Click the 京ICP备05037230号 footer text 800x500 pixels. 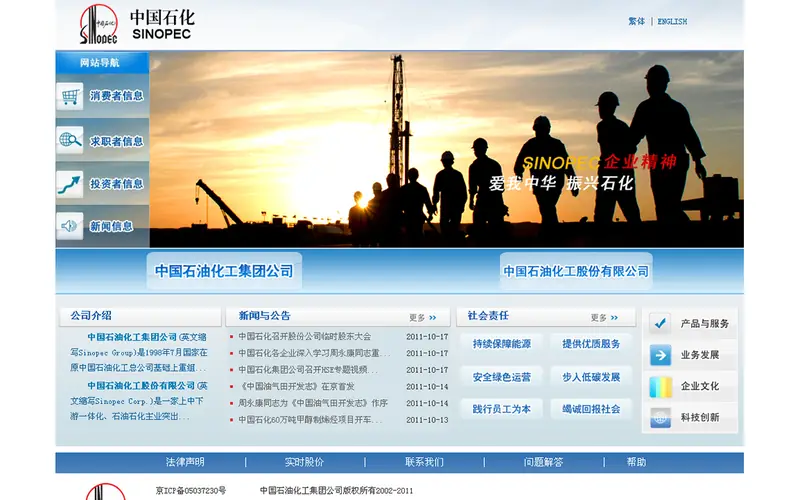191,491
